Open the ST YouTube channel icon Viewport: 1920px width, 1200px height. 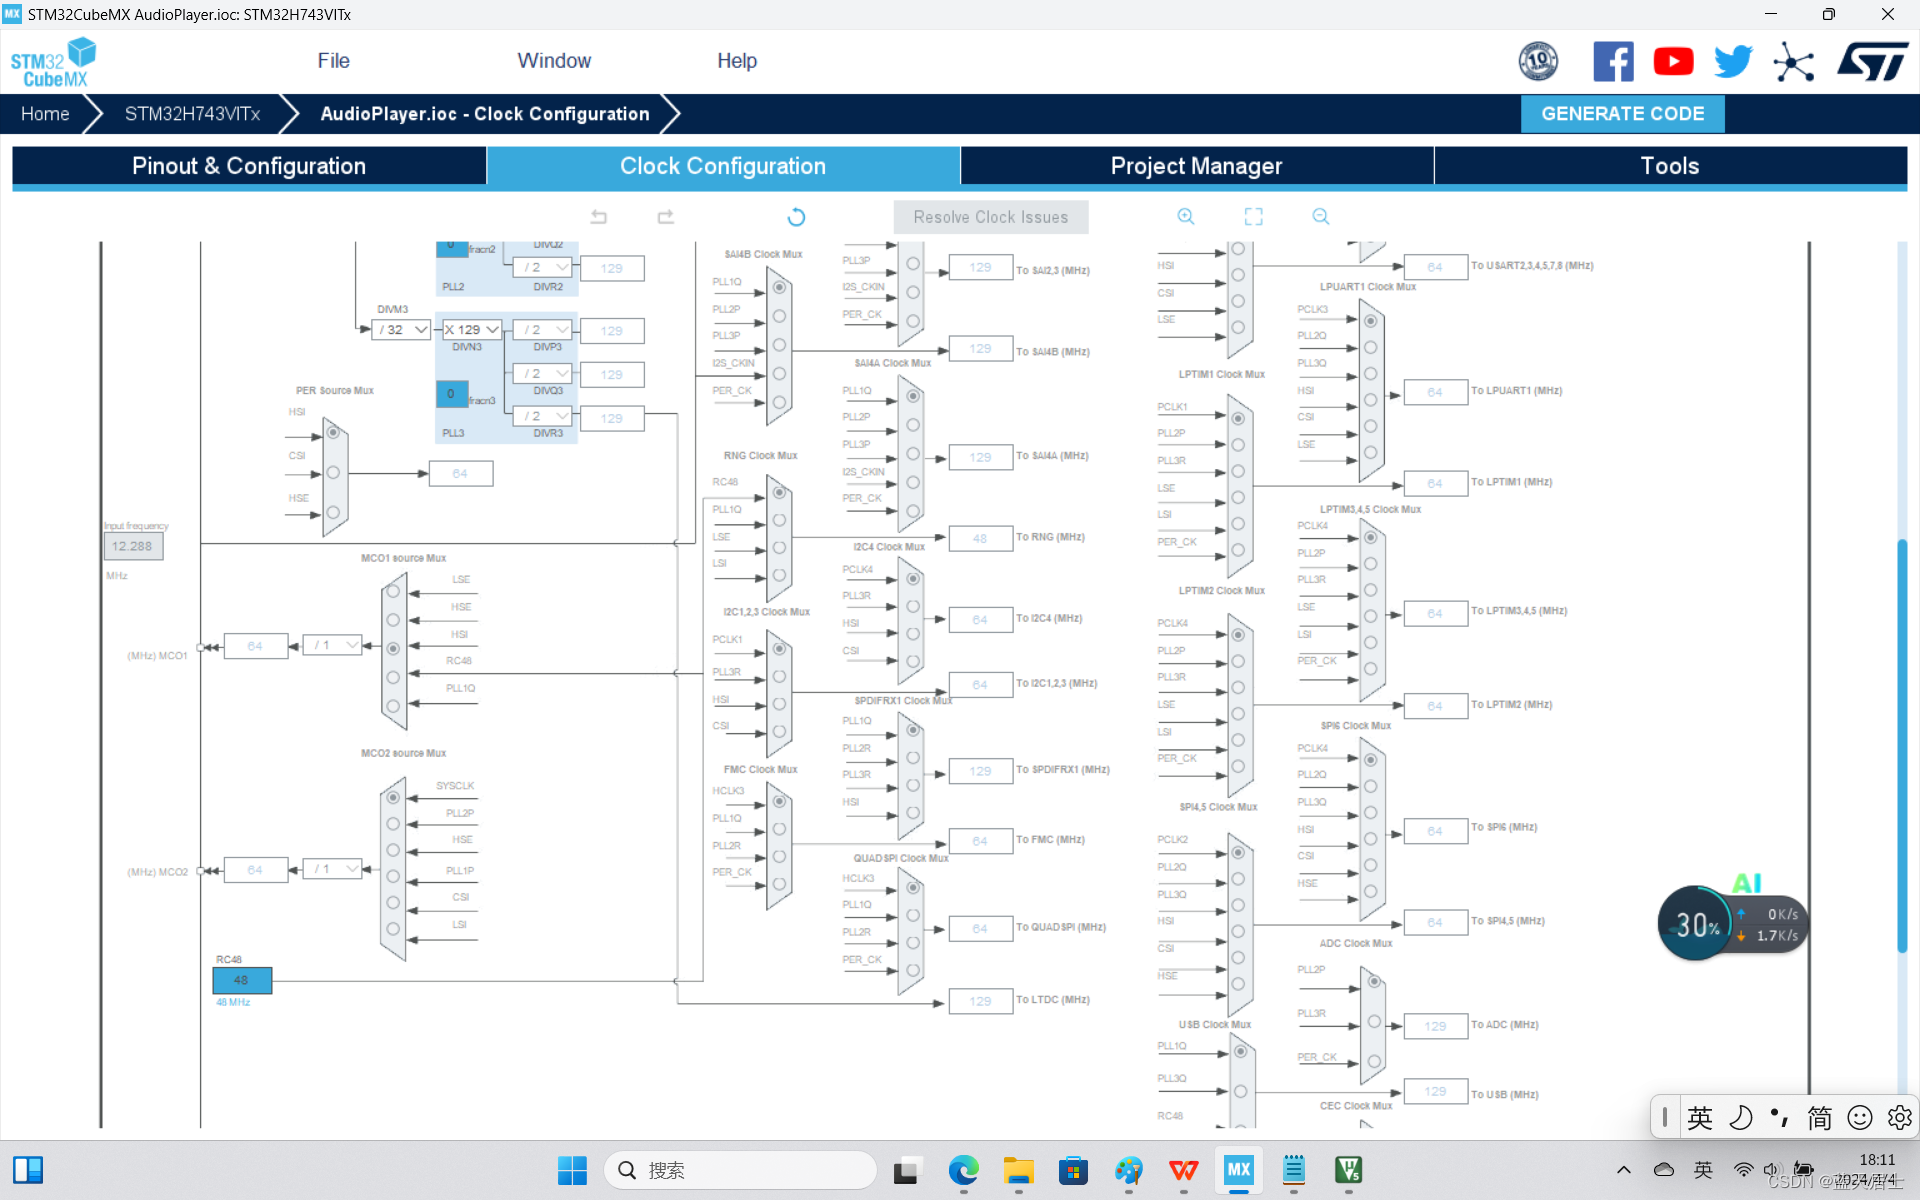click(1673, 62)
